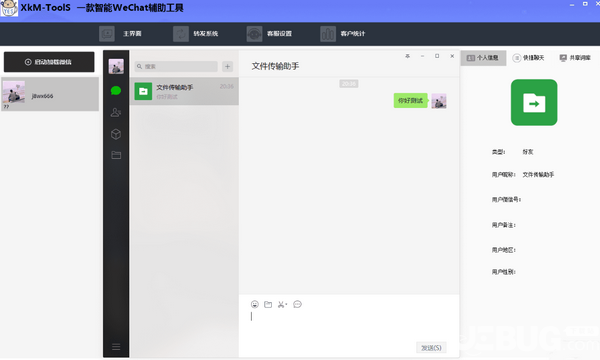Open the 转发系统 forwarding system tab
The image size is (600, 360).
click(x=196, y=34)
